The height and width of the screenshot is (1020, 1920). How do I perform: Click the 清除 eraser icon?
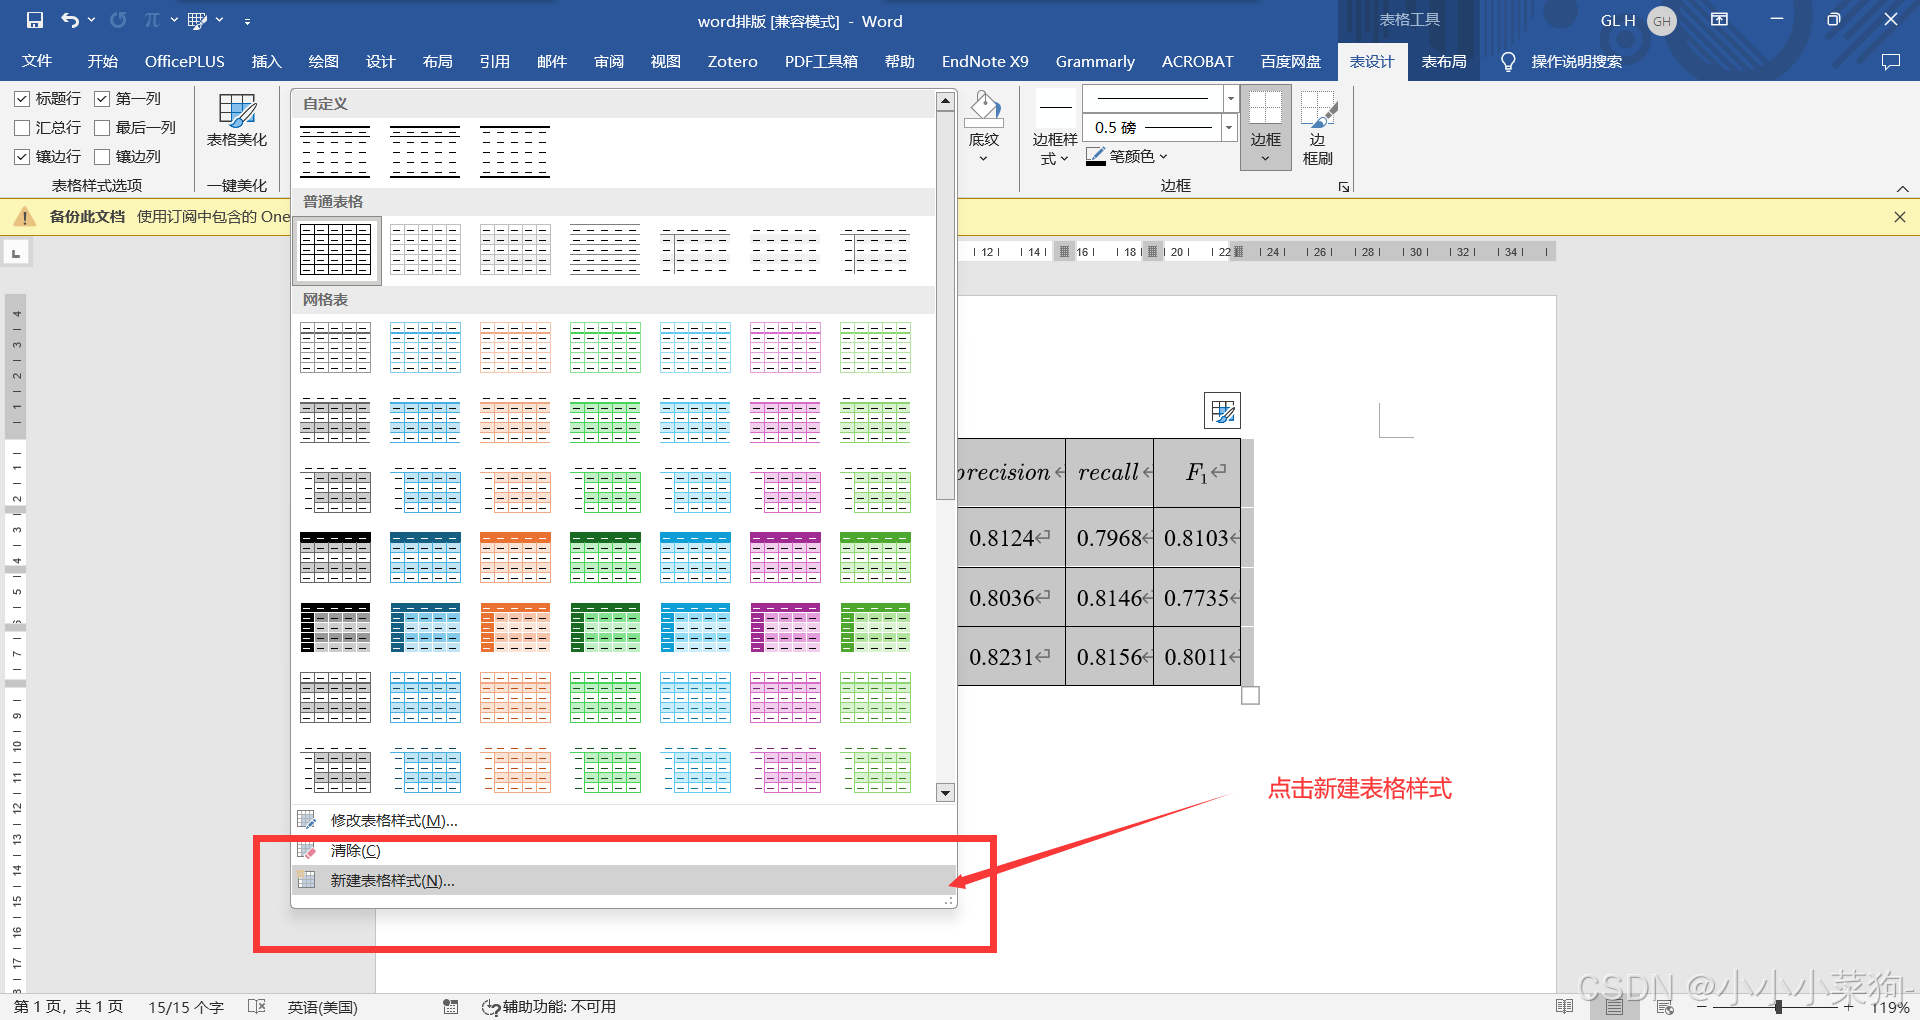click(307, 850)
